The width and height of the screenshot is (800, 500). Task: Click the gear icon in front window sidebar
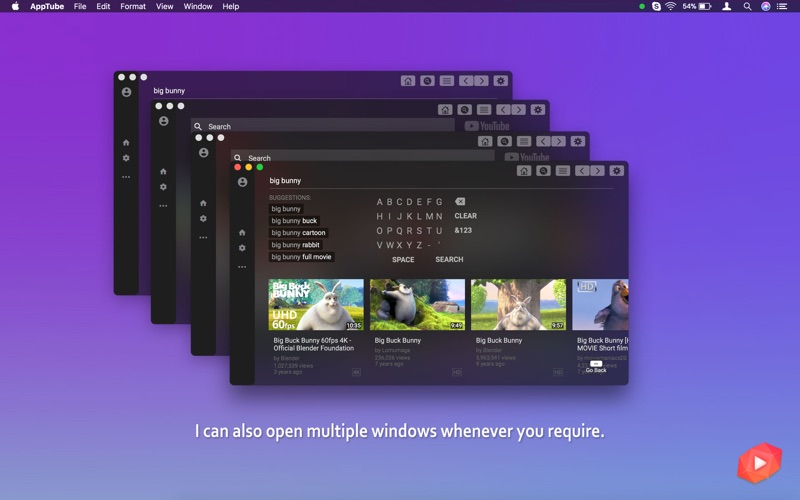(242, 248)
